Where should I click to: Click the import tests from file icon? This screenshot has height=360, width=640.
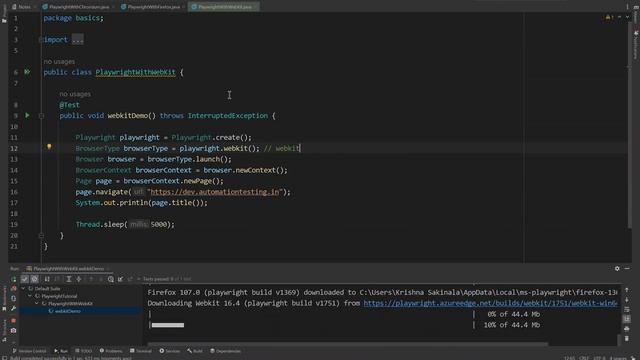point(120,279)
